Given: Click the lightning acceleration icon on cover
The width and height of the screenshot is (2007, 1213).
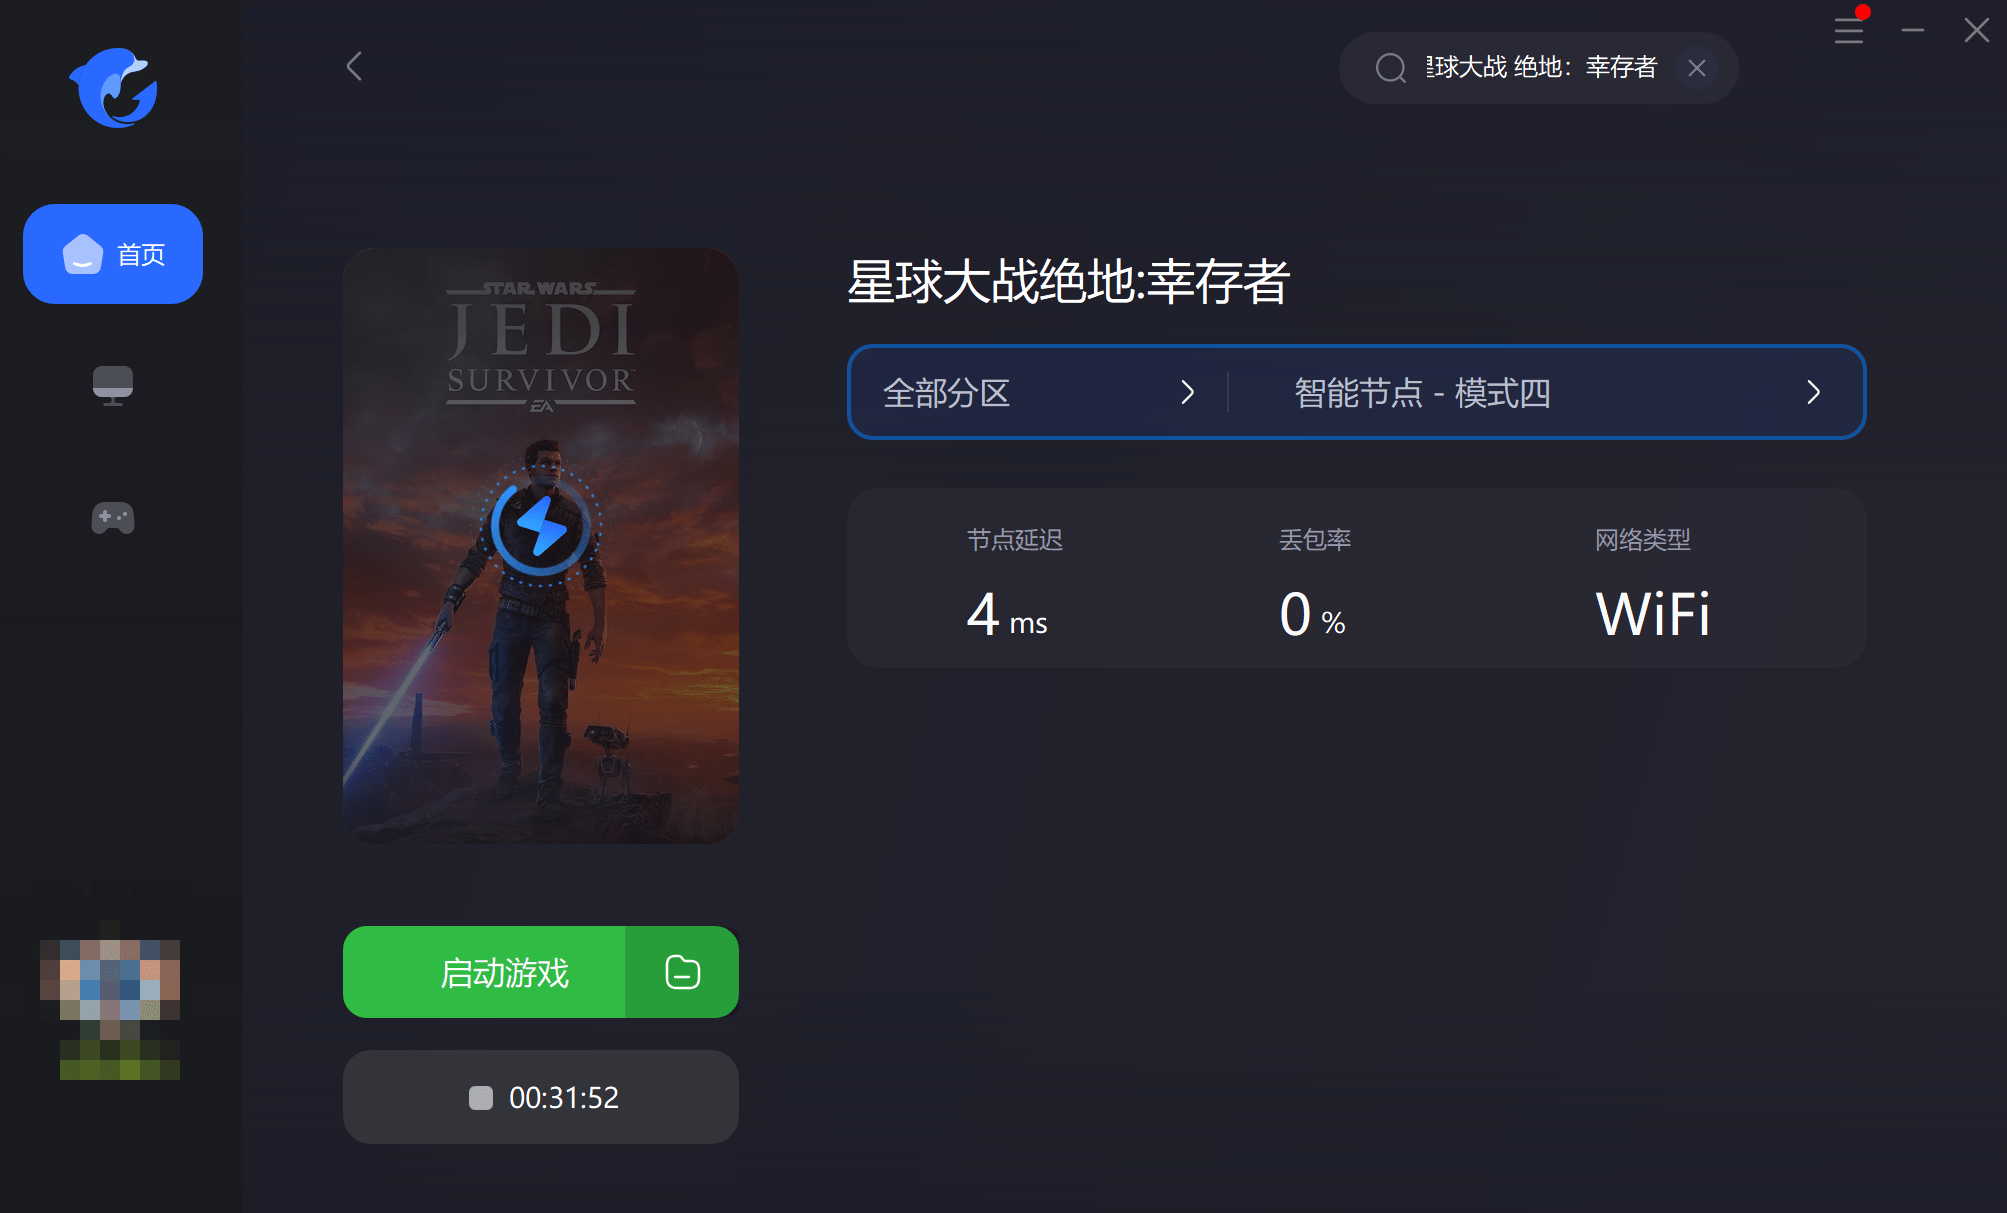Looking at the screenshot, I should coord(541,526).
